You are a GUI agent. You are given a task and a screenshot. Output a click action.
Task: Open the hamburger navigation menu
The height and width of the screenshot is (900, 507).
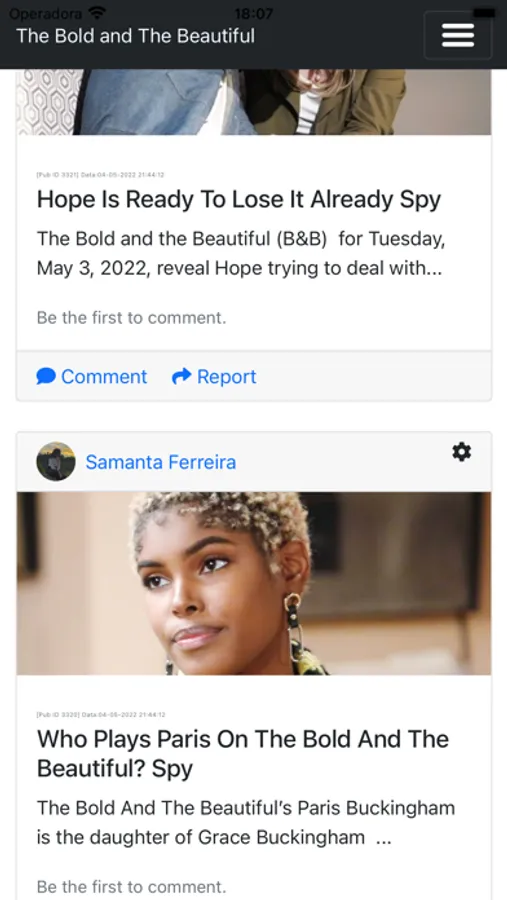click(458, 36)
